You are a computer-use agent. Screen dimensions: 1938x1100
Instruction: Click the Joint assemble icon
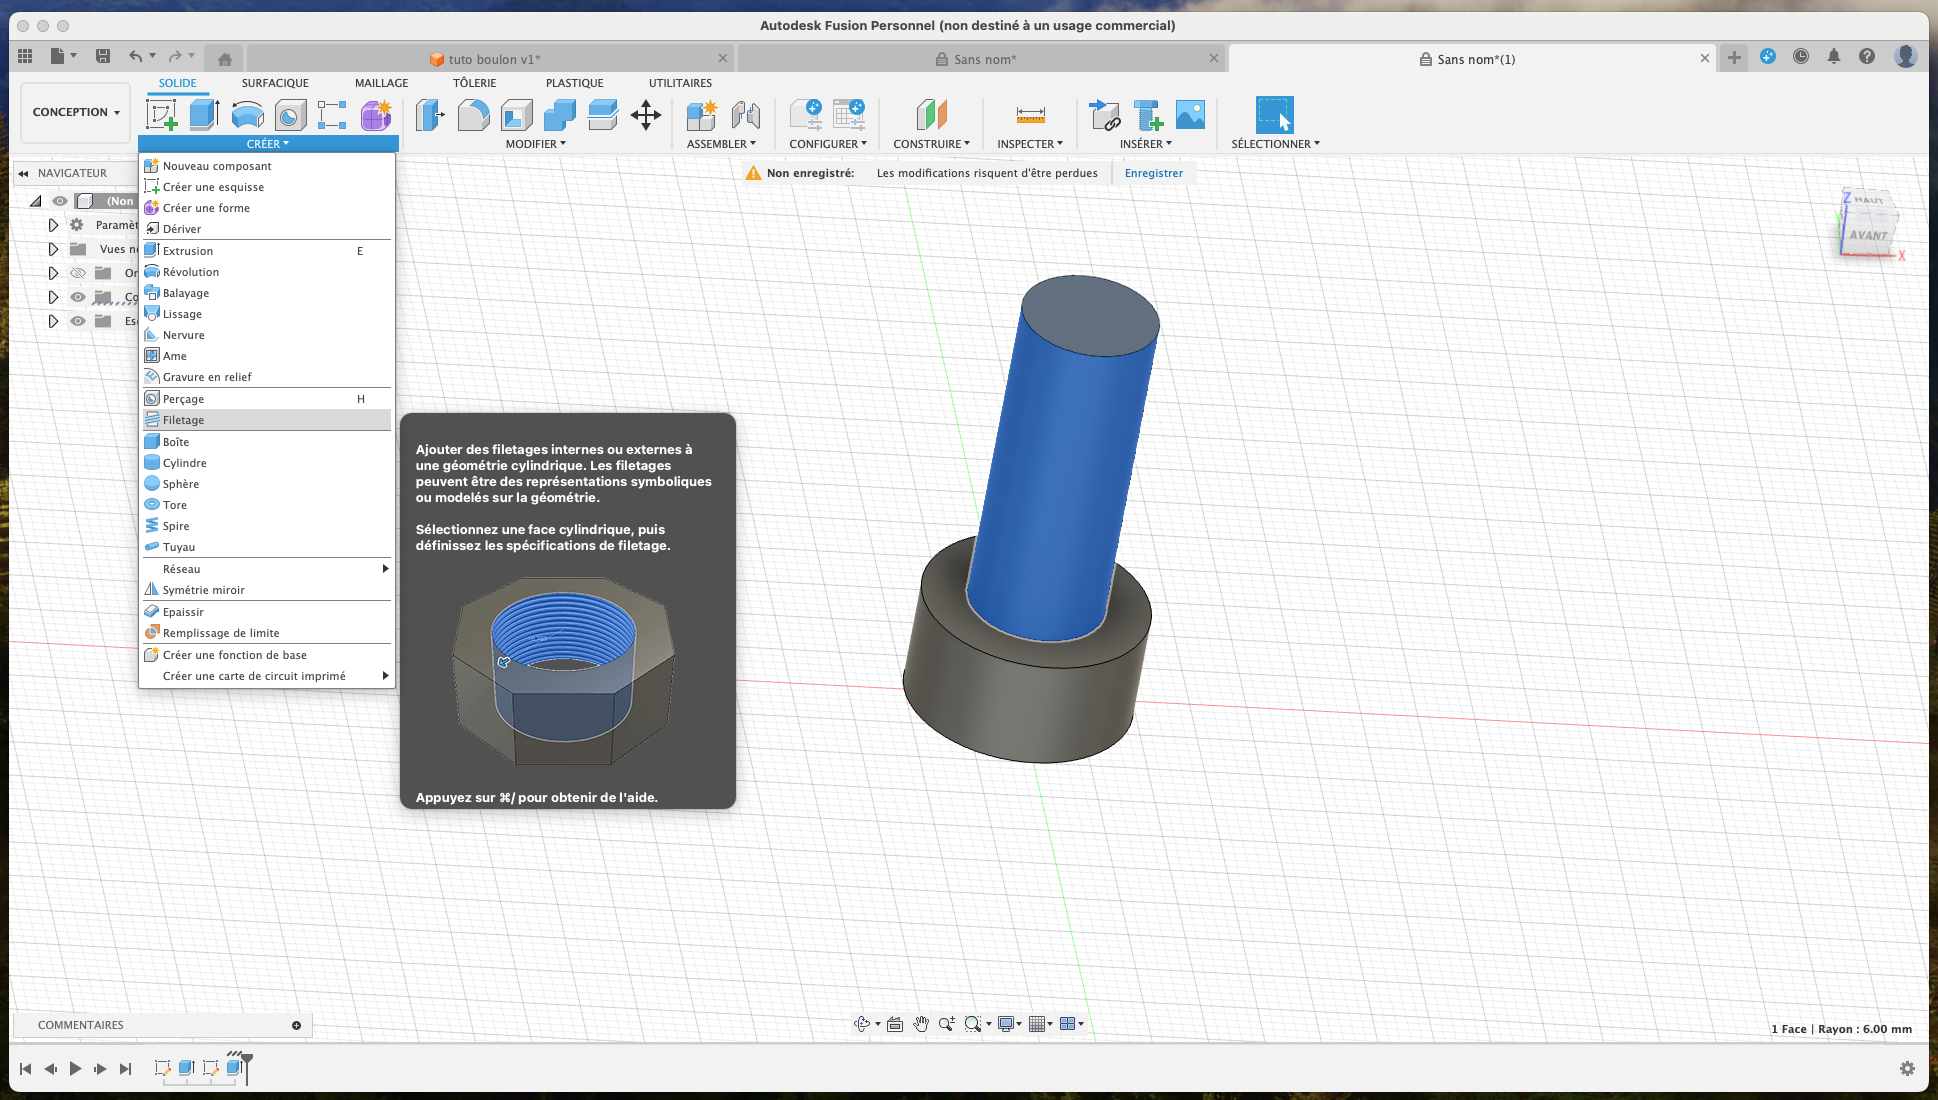[745, 115]
